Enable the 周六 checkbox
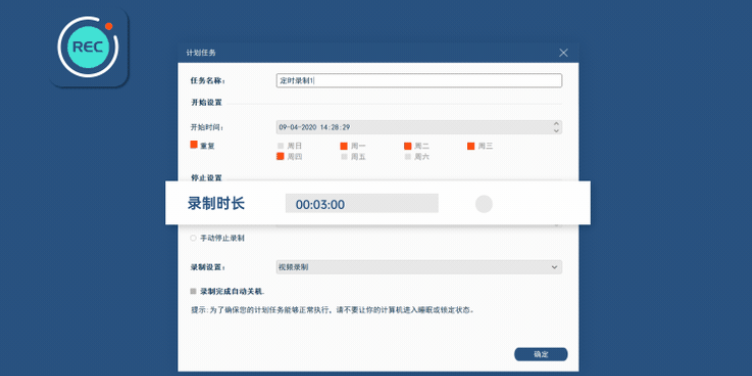 (408, 156)
